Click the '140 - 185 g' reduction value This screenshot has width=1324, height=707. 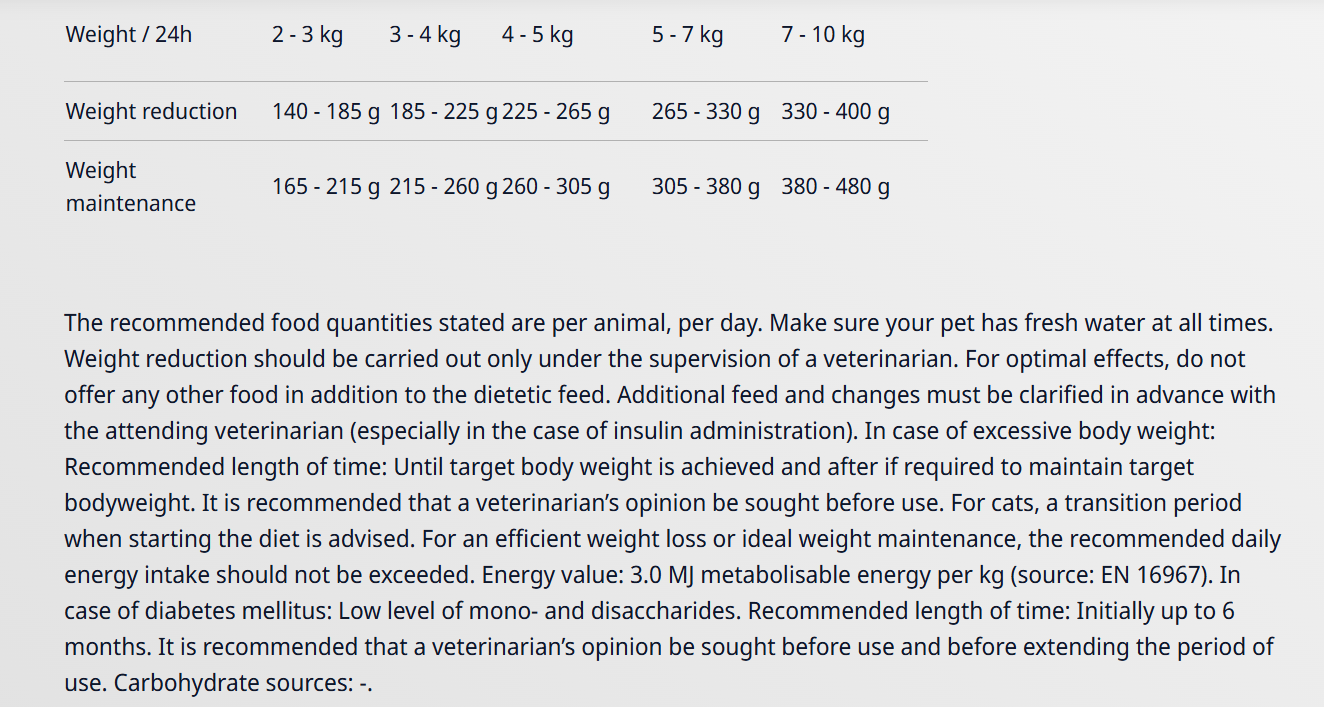[326, 111]
